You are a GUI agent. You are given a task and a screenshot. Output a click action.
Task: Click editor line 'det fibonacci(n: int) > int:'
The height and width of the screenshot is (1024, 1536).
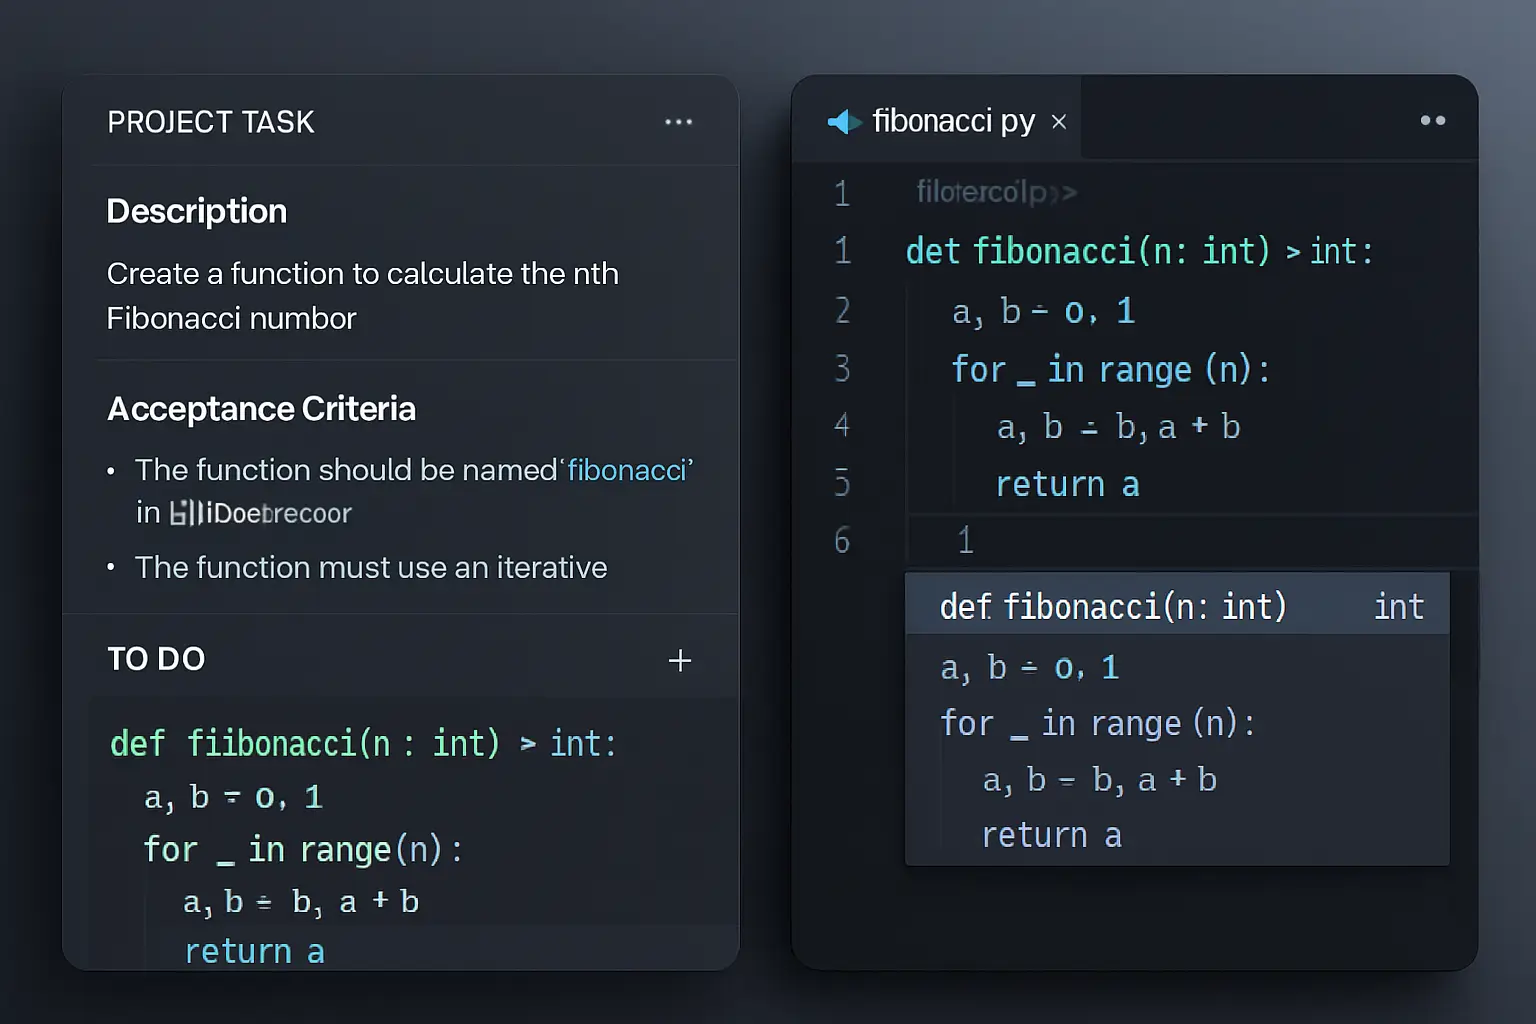1140,251
